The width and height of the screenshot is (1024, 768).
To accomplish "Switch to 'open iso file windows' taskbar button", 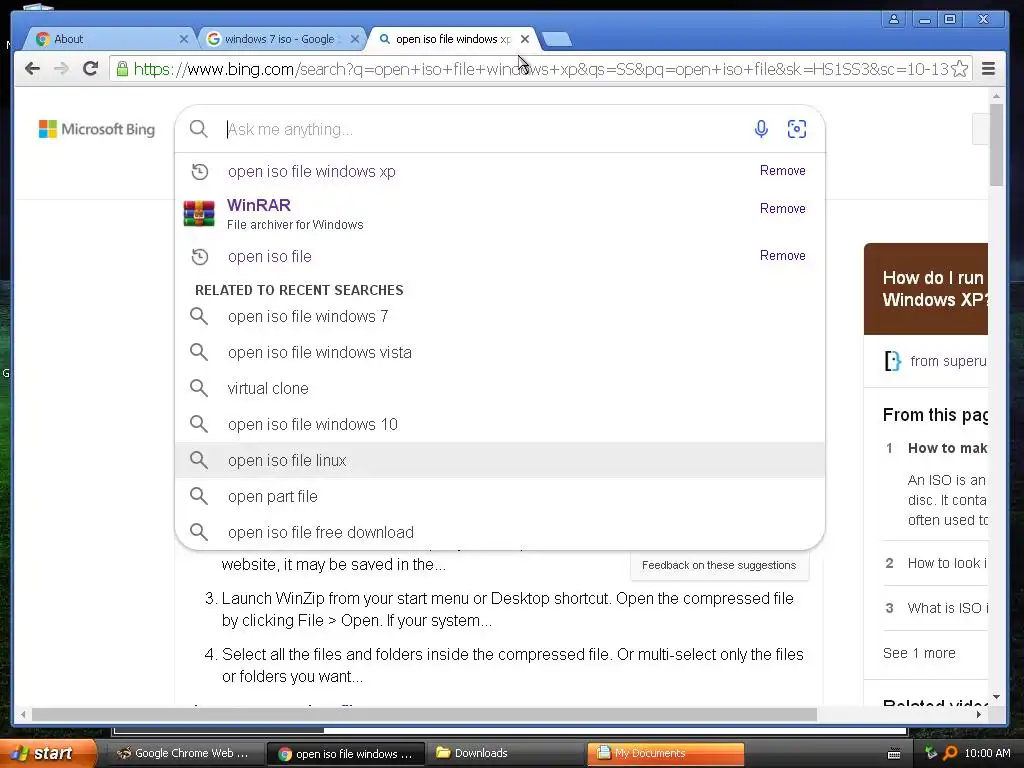I will pyautogui.click(x=346, y=754).
